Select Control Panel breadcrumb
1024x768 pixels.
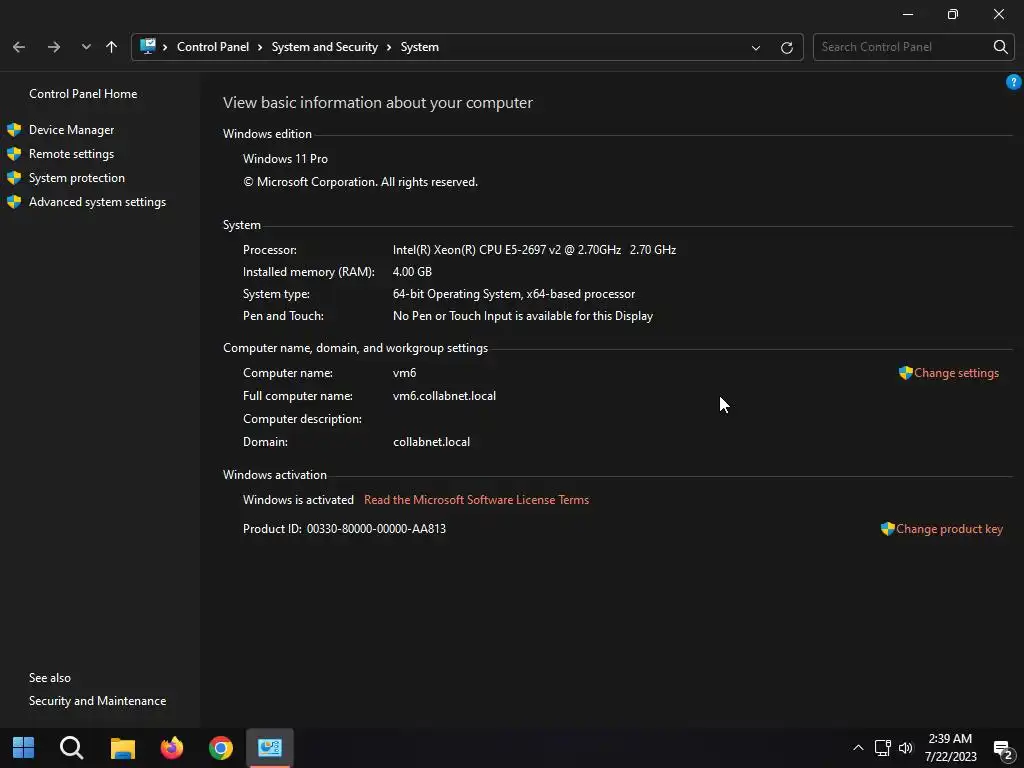(213, 47)
